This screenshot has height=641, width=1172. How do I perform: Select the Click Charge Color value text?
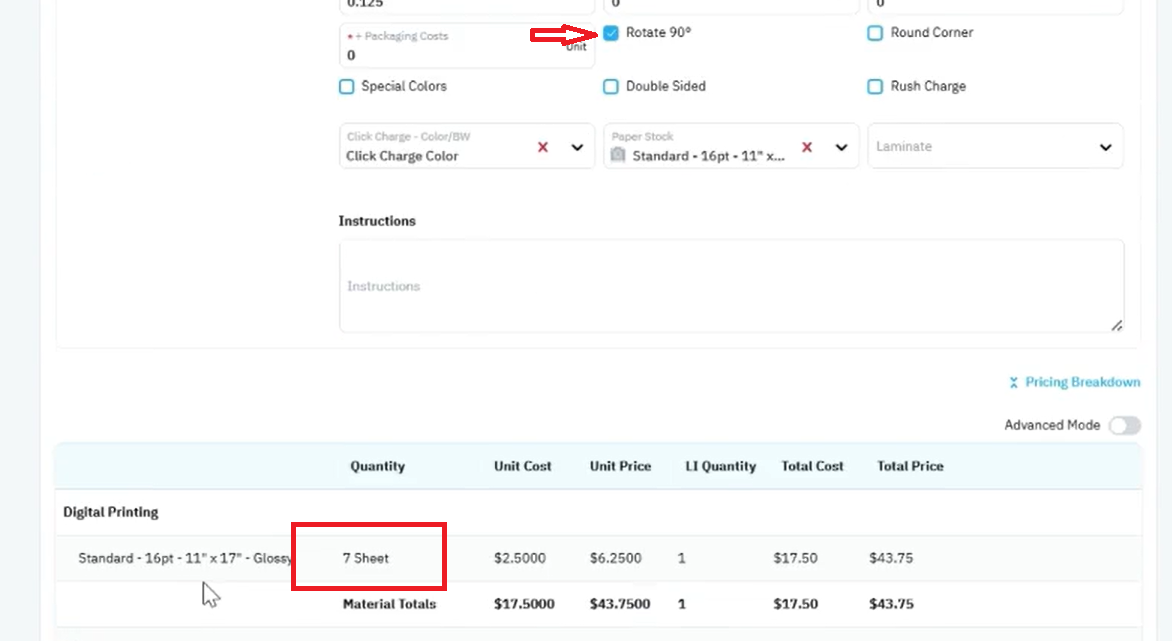[402, 156]
